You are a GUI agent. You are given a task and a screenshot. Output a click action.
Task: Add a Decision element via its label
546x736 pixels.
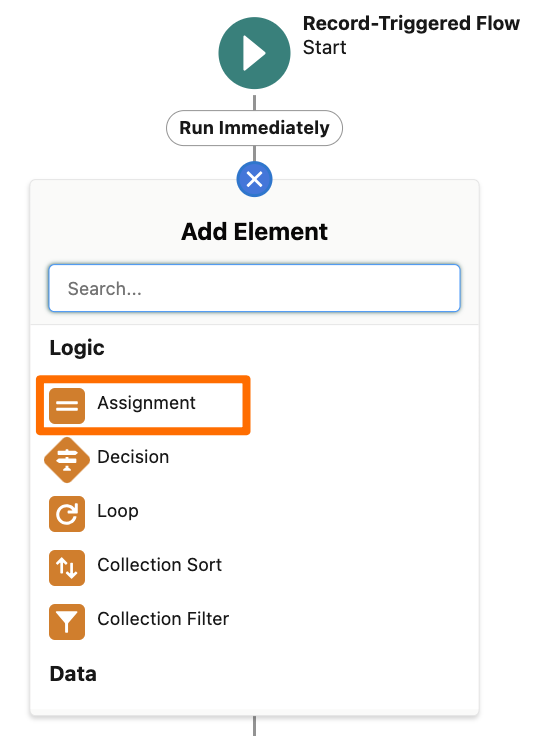(133, 457)
